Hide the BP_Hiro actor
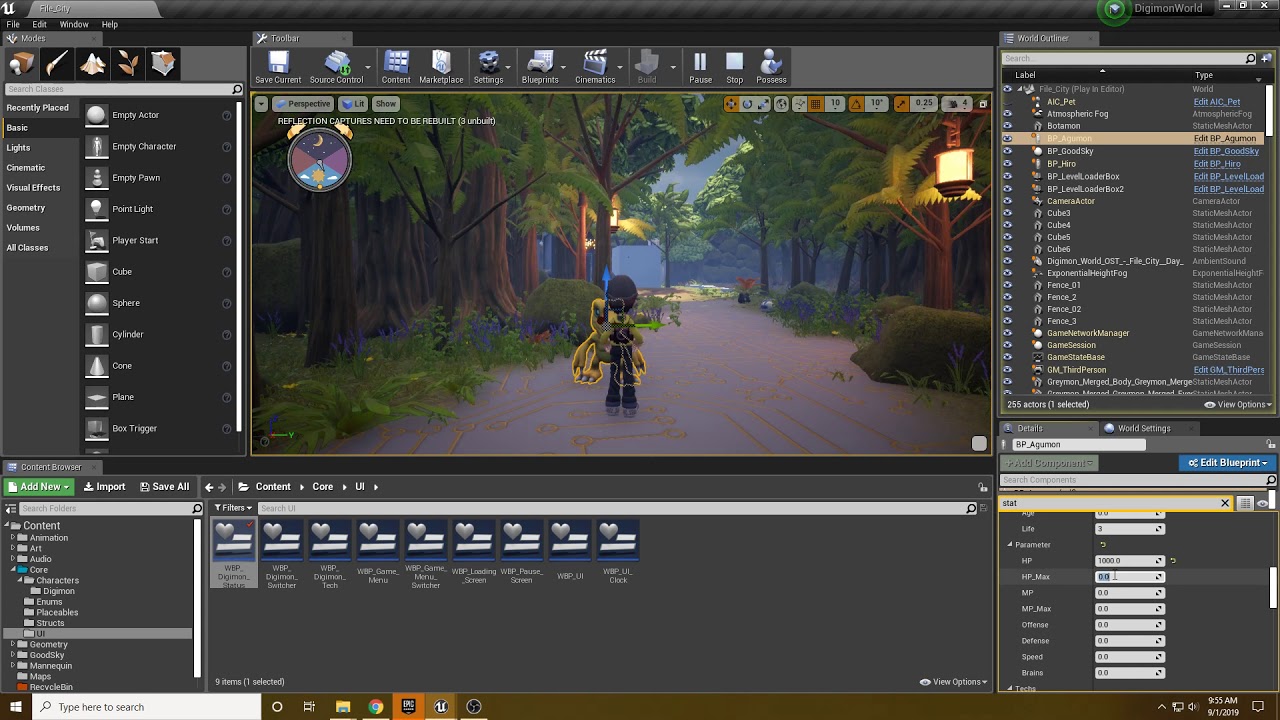The width and height of the screenshot is (1280, 720). (1007, 164)
